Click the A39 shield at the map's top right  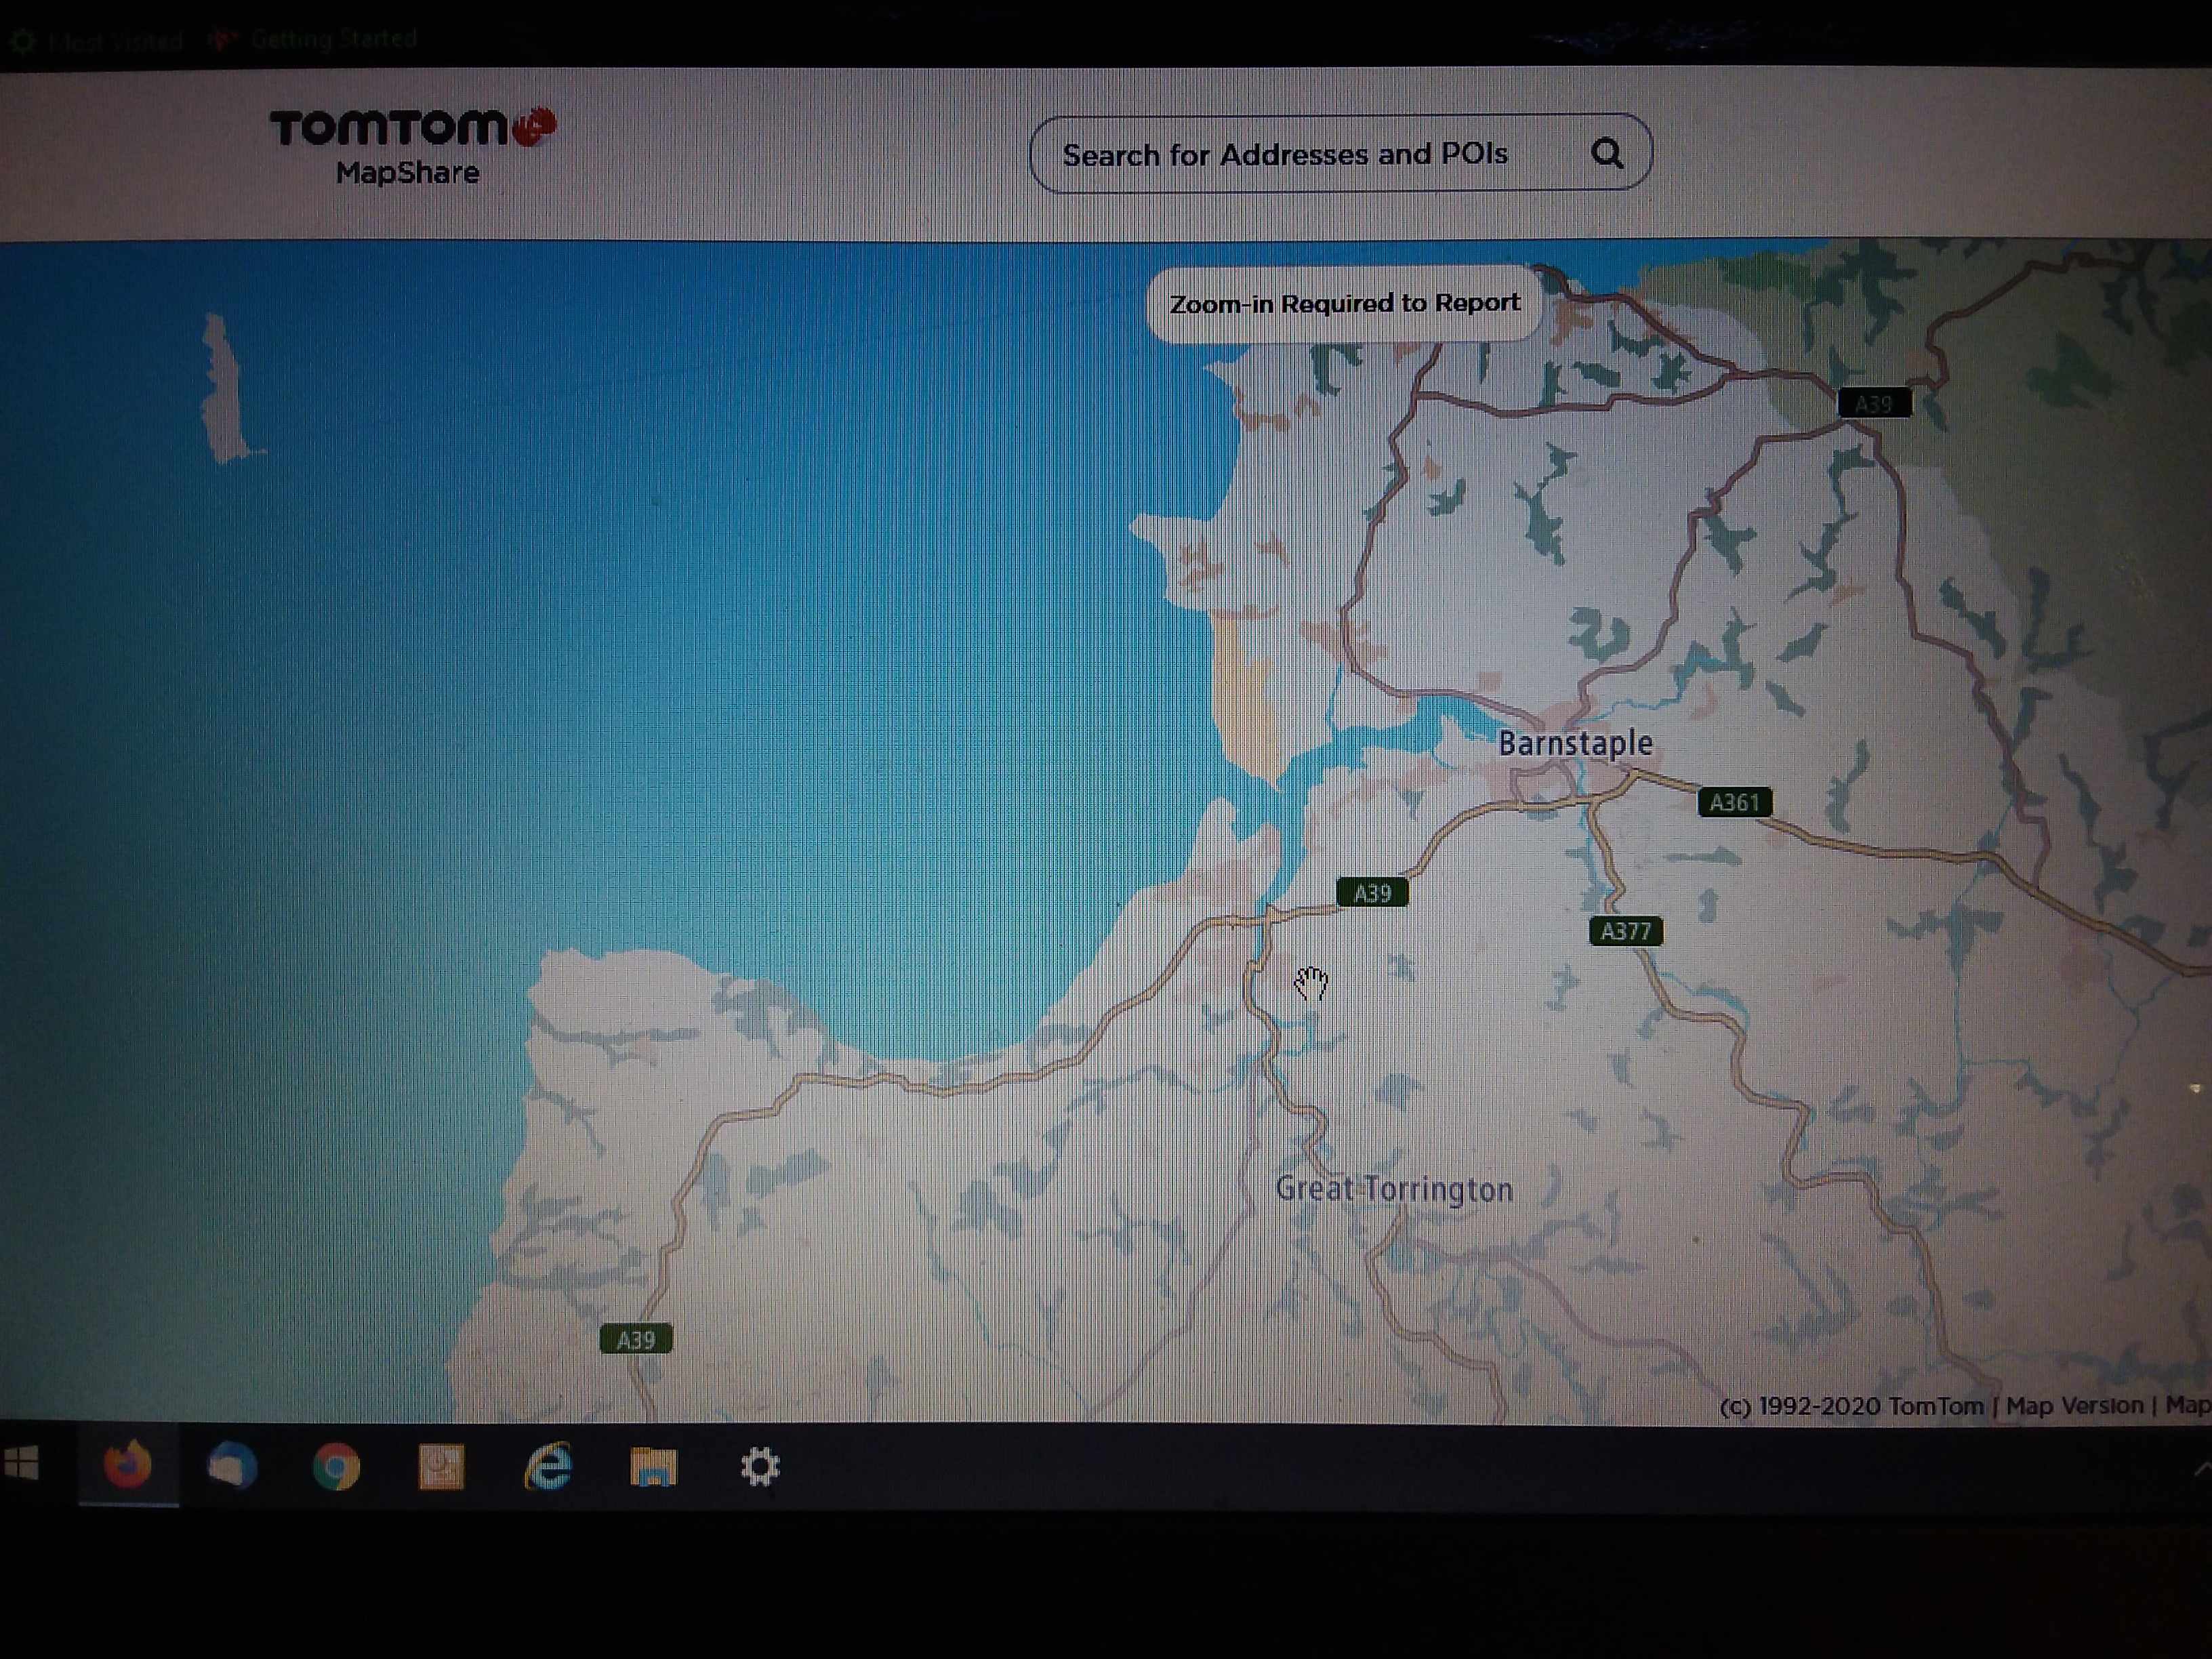click(1874, 404)
